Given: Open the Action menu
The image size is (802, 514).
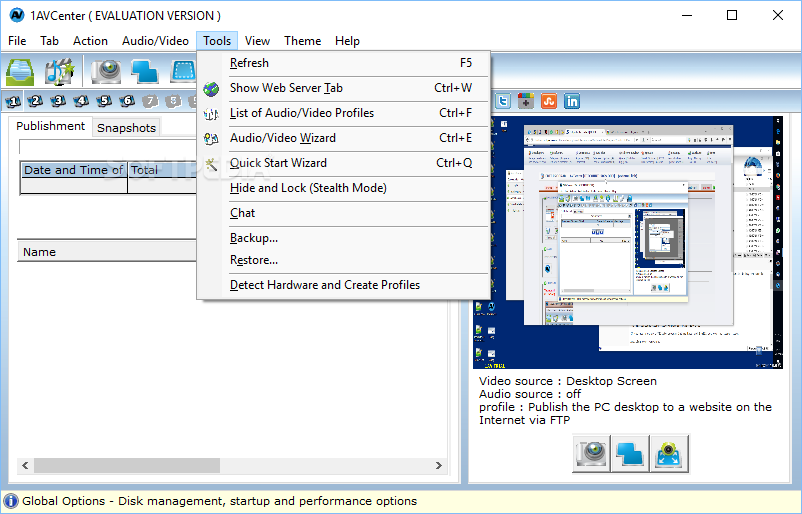Looking at the screenshot, I should [91, 41].
